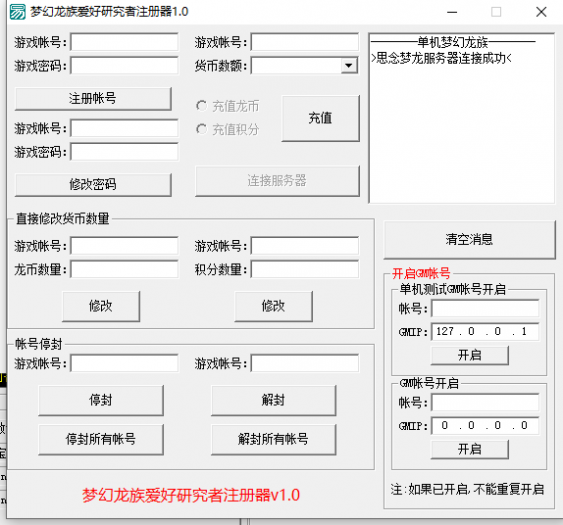
Task: Click the 解封 button
Action: click(x=273, y=400)
